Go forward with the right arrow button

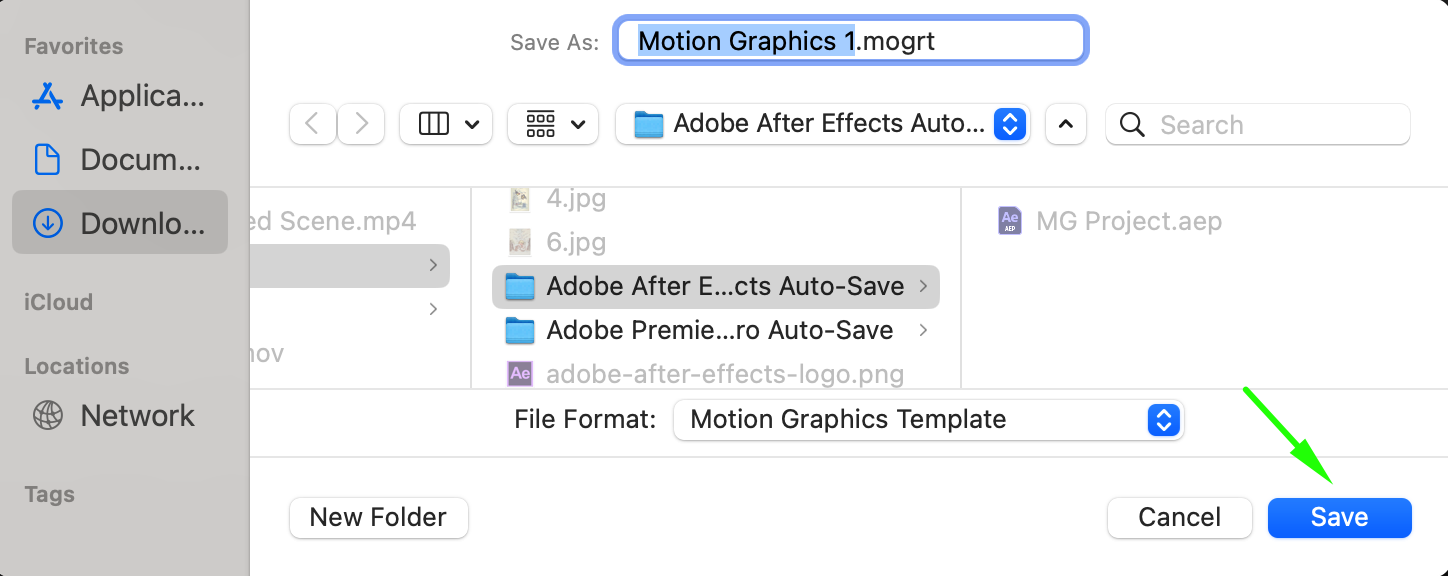361,125
